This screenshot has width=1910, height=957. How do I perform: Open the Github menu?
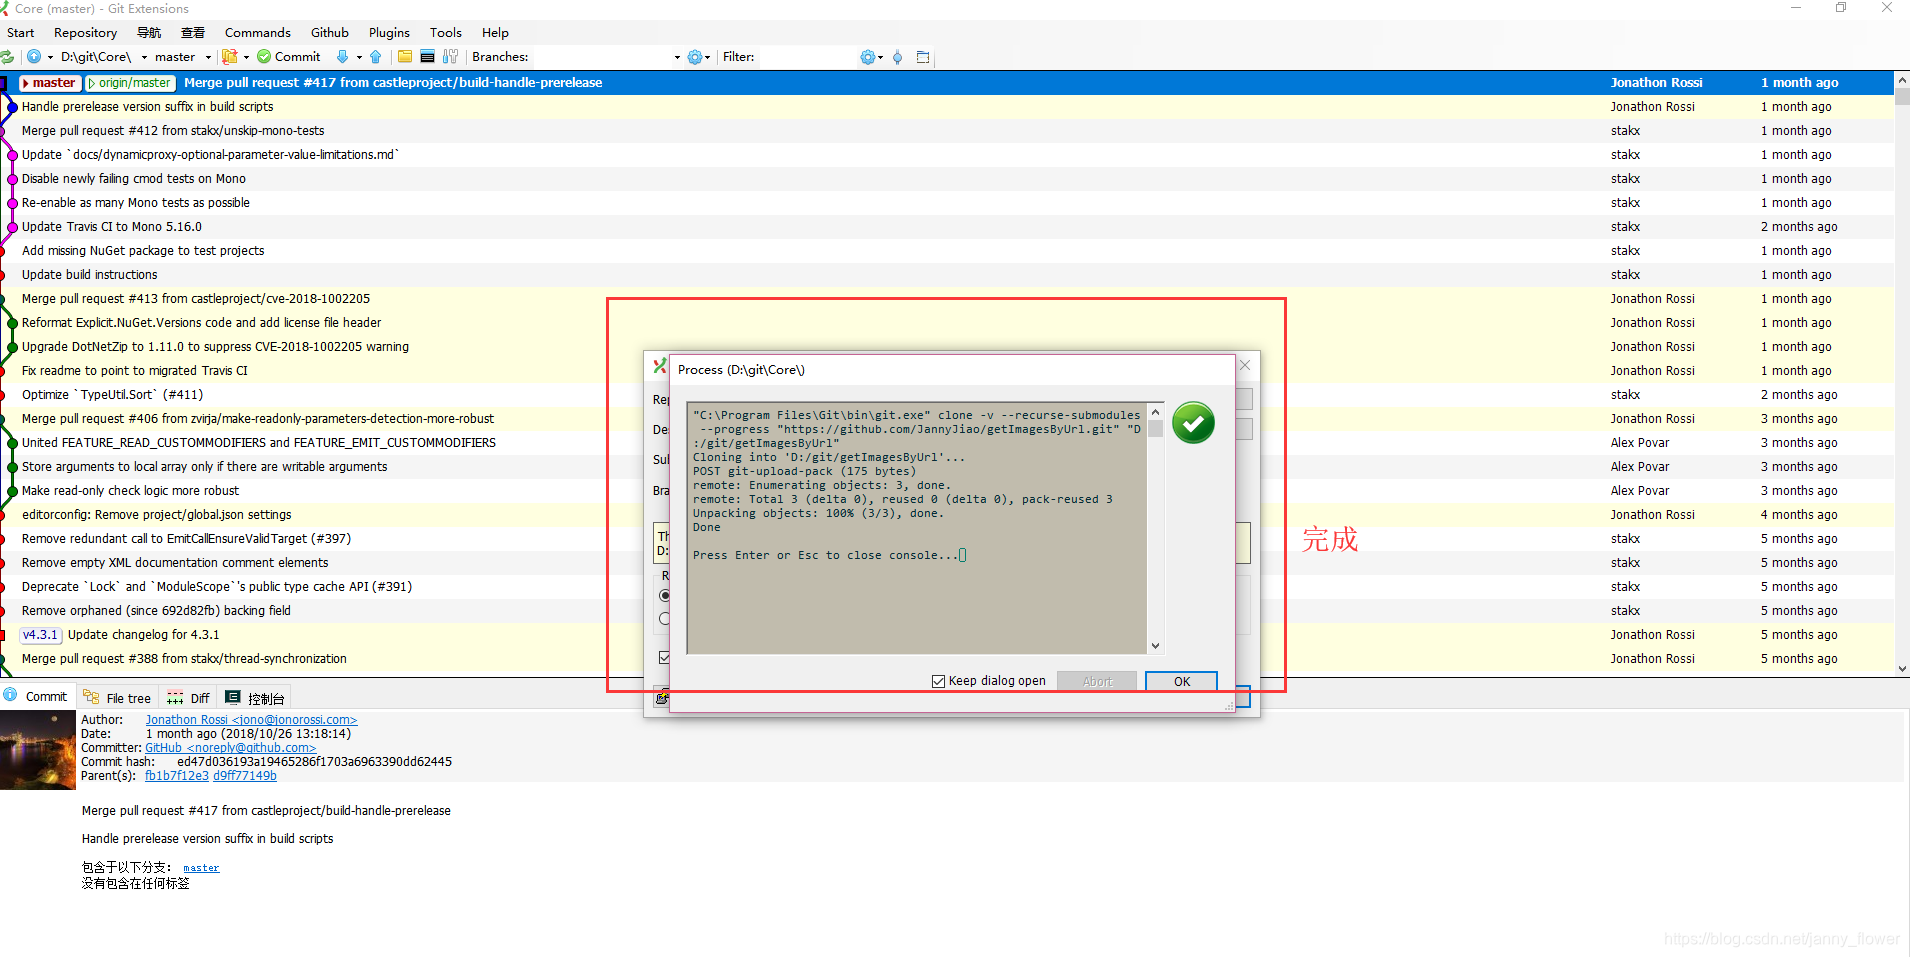pos(330,33)
